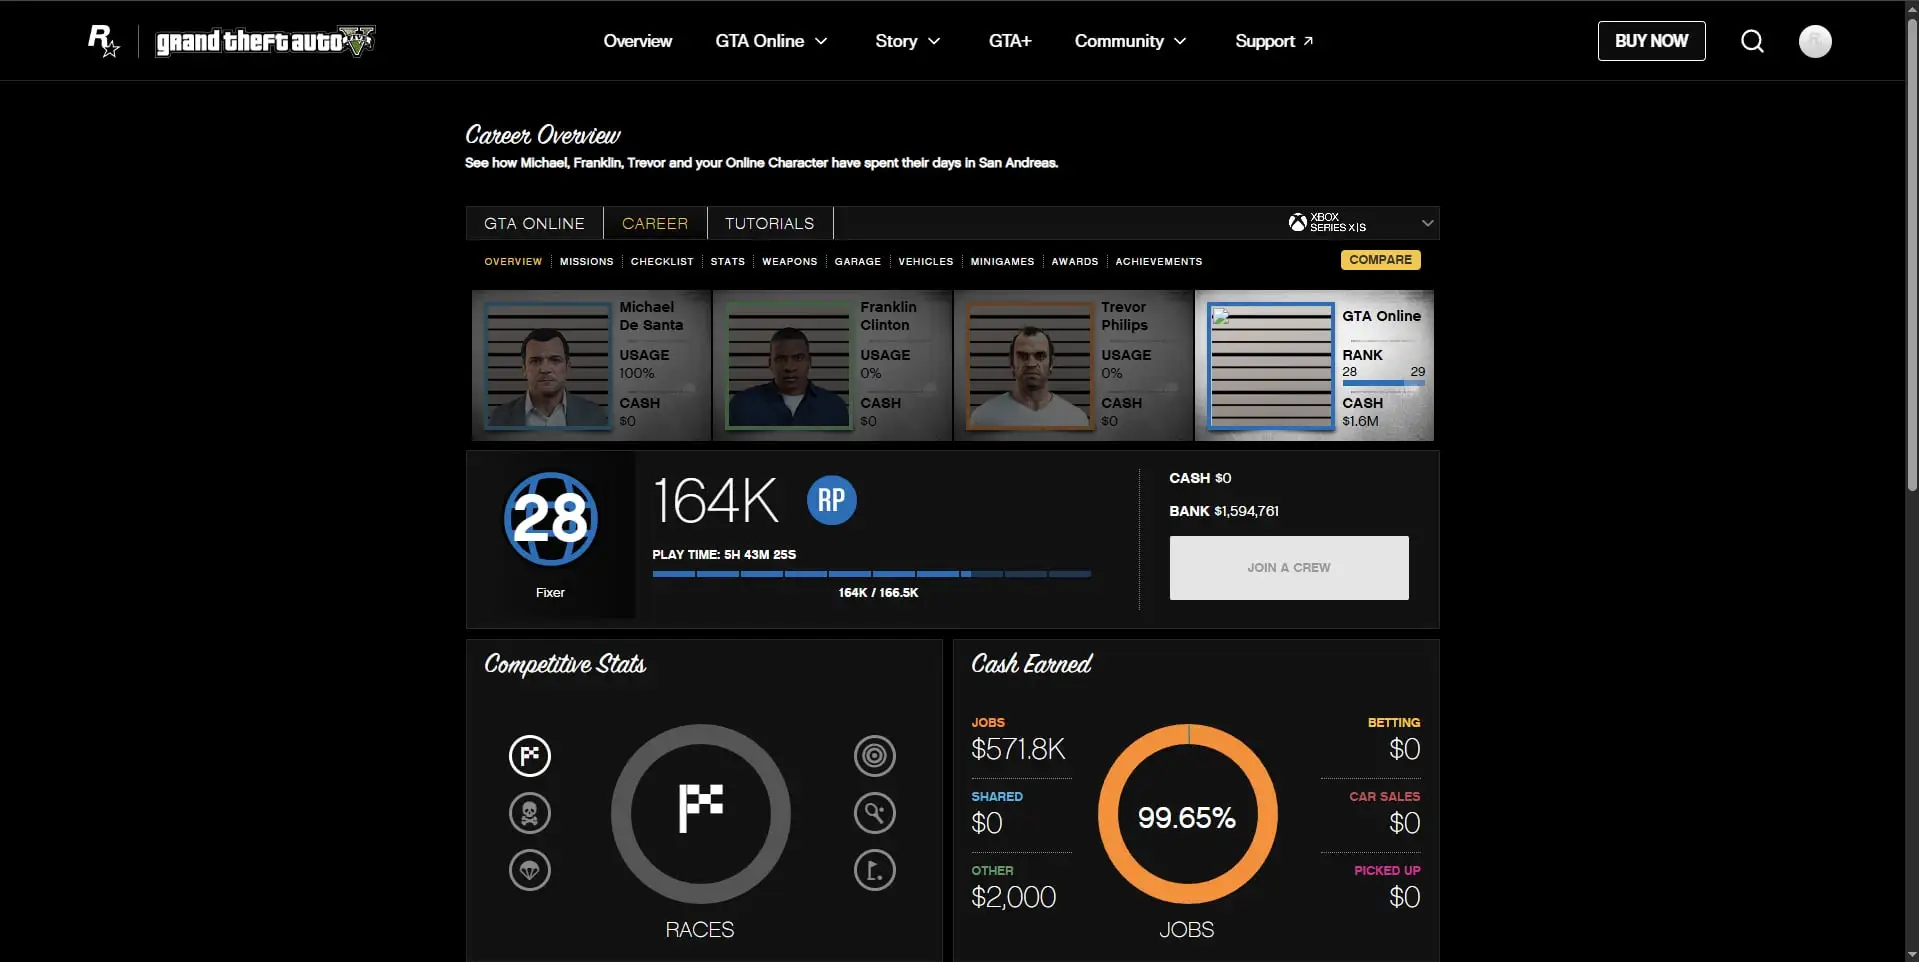Select the bullseye target stats icon

[x=874, y=756]
